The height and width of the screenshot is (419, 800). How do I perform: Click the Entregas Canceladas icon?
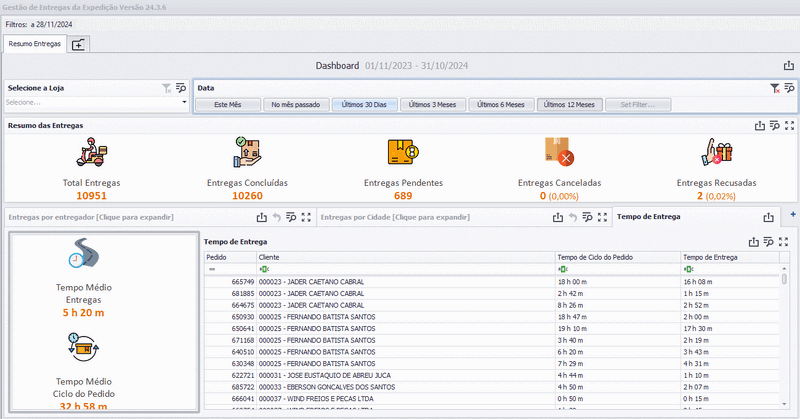coord(559,152)
